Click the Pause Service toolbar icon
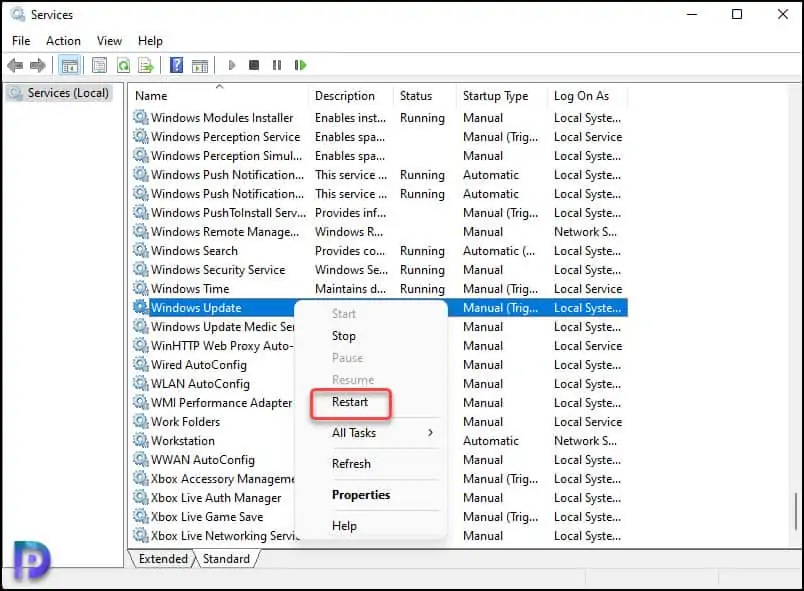Viewport: 804px width, 591px height. click(277, 65)
